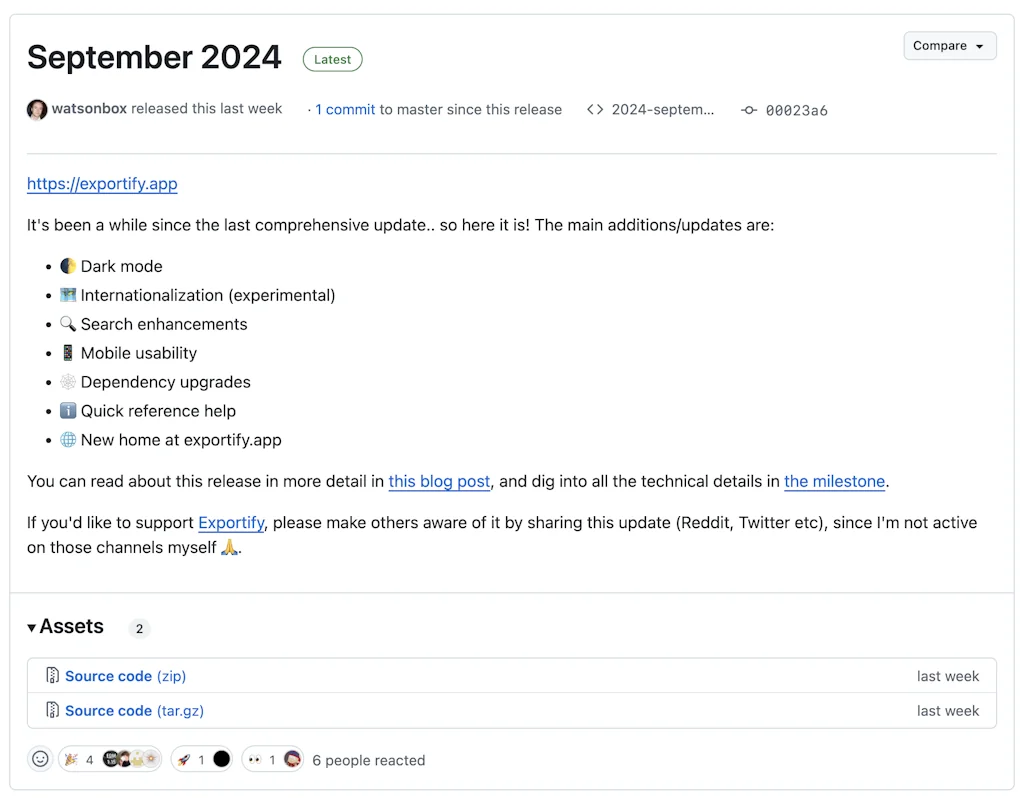
Task: Add a reaction using the smiley face icon
Action: [x=40, y=758]
